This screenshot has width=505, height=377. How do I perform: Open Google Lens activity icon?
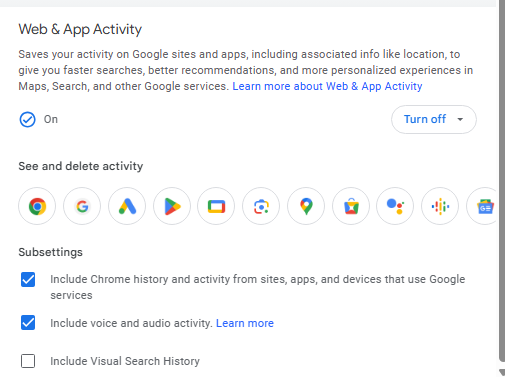coord(261,206)
